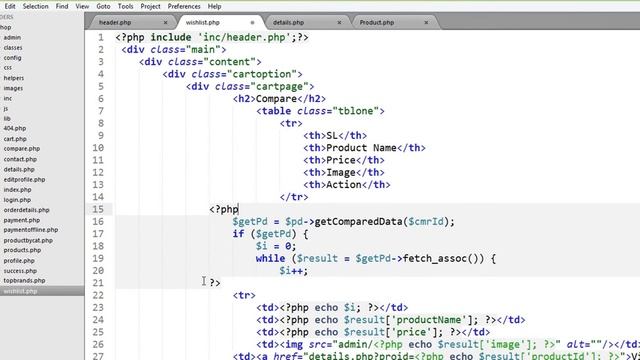
Task: Open the Find menu
Action: pyautogui.click(x=62, y=6)
